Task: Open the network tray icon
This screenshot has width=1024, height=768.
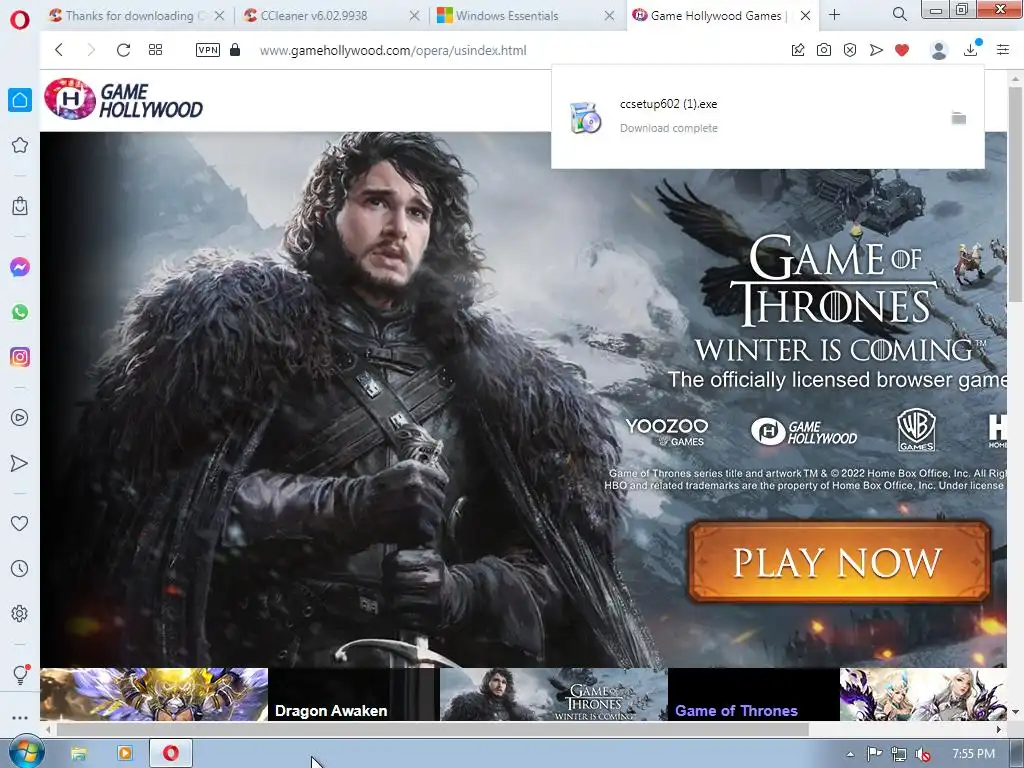Action: [x=899, y=754]
